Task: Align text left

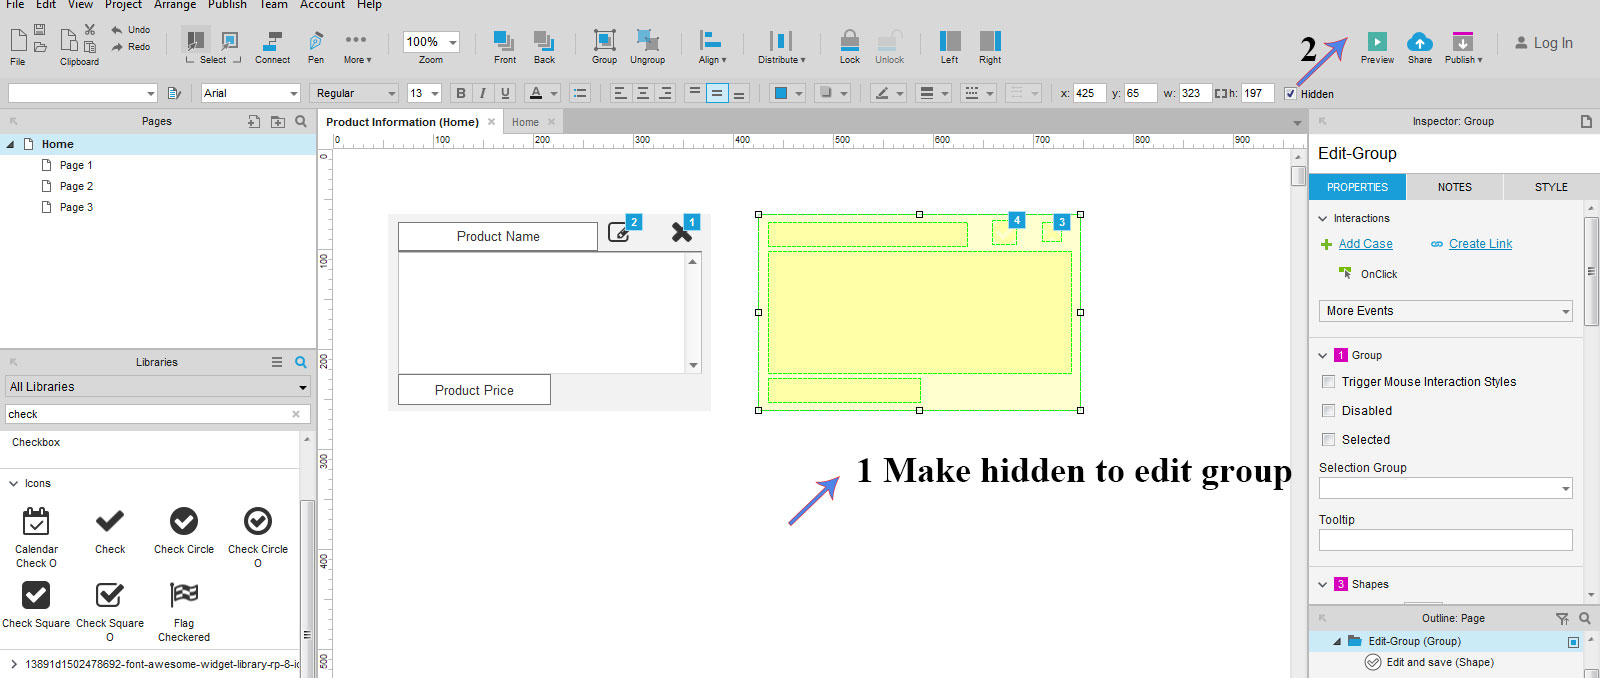Action: click(x=620, y=93)
